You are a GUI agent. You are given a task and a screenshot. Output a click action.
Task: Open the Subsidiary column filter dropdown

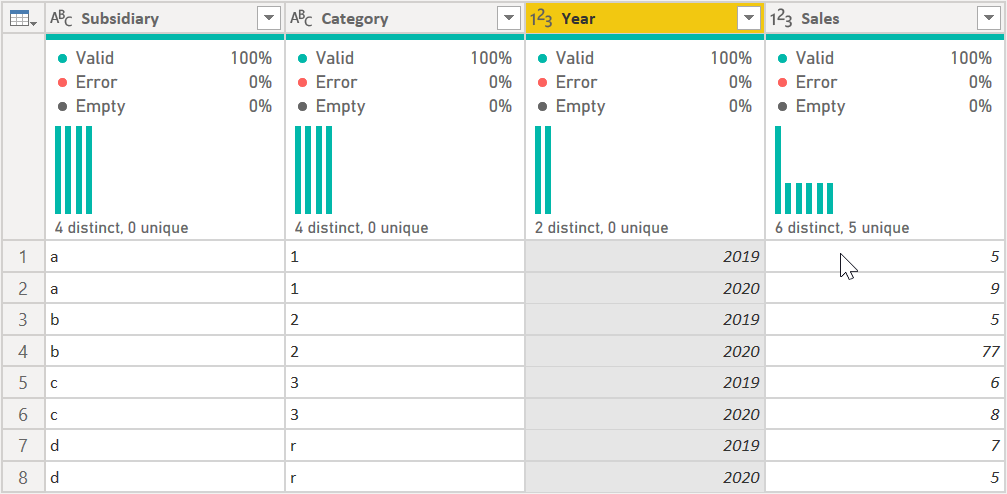click(x=268, y=19)
